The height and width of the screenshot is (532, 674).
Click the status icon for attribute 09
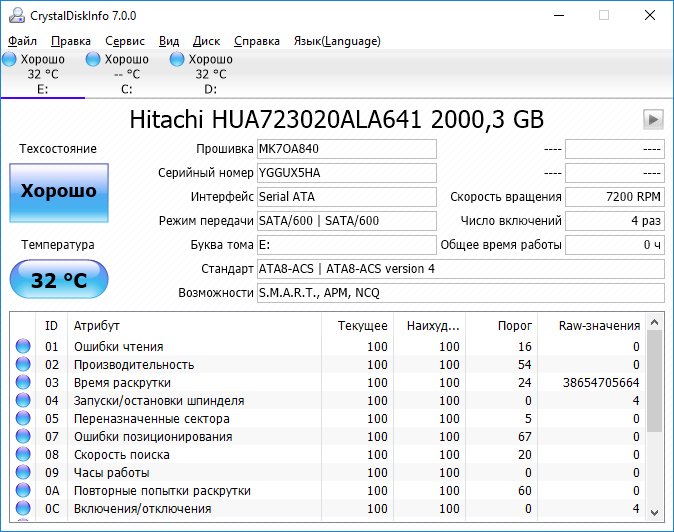(23, 472)
